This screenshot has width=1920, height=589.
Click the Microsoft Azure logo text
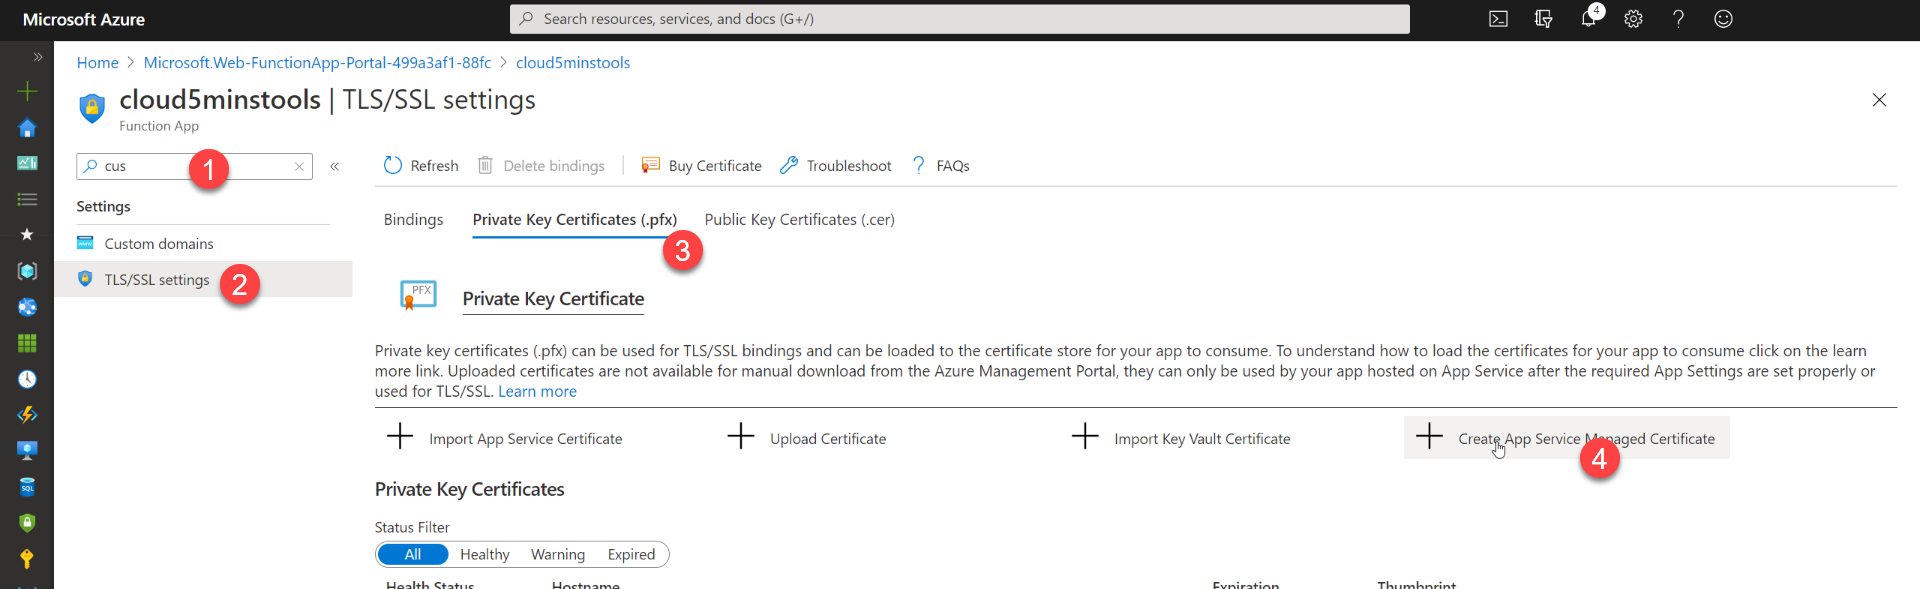tap(84, 19)
